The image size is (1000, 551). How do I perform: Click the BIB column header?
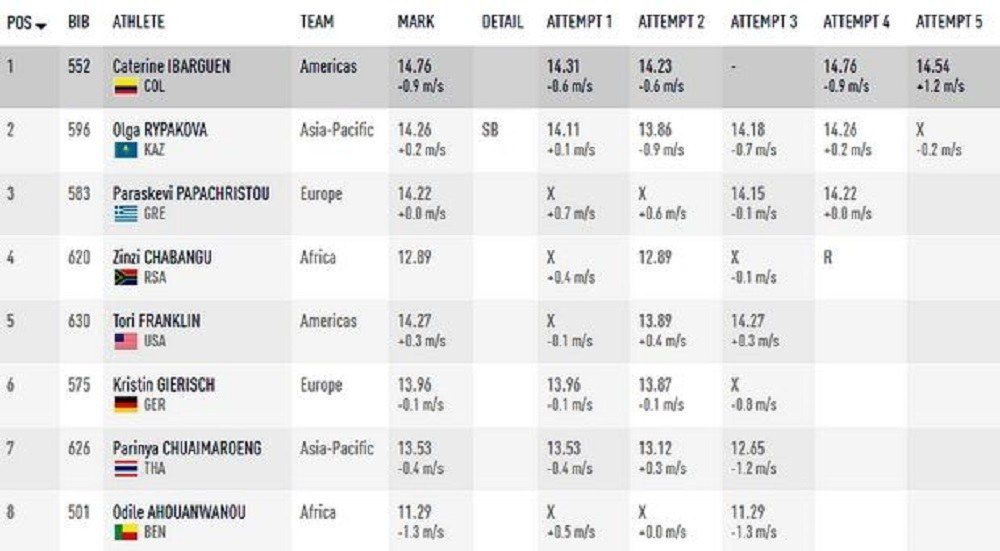click(x=78, y=22)
